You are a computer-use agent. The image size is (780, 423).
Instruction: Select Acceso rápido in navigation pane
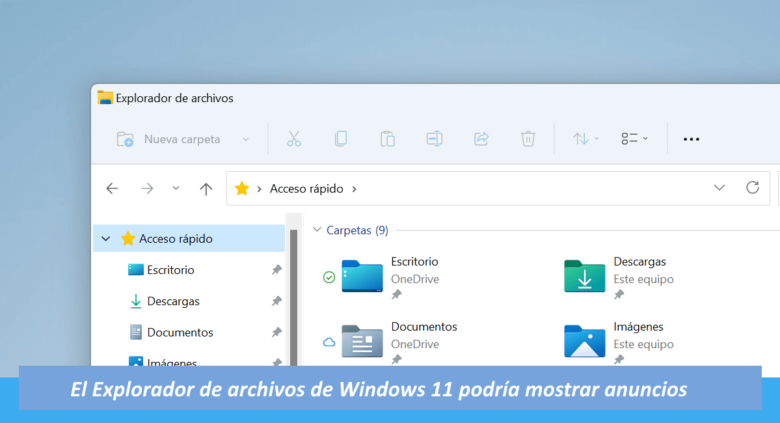(x=175, y=239)
